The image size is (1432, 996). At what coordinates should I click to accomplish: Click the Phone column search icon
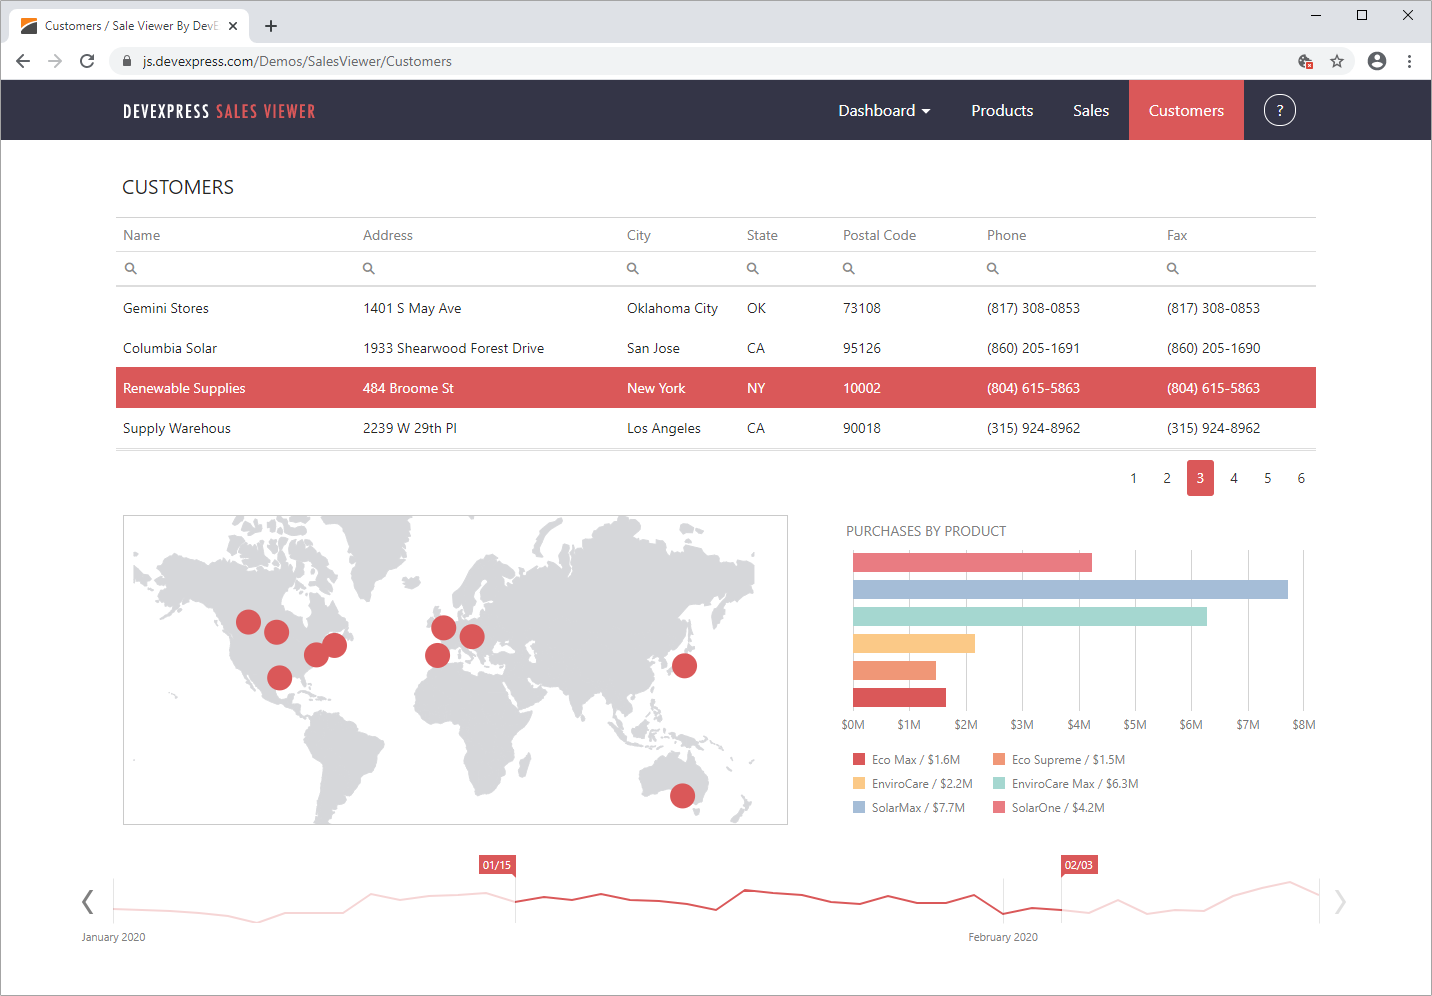993,268
